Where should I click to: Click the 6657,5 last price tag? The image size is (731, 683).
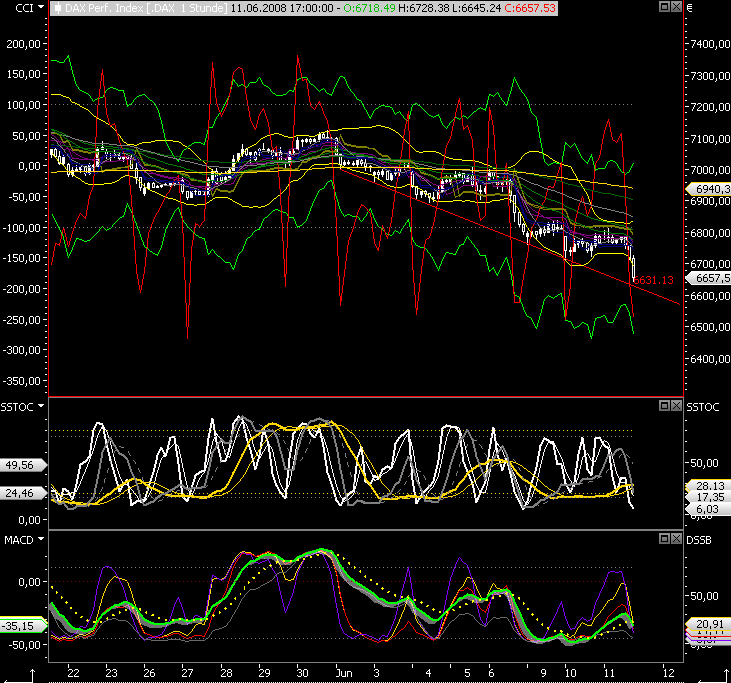(708, 278)
